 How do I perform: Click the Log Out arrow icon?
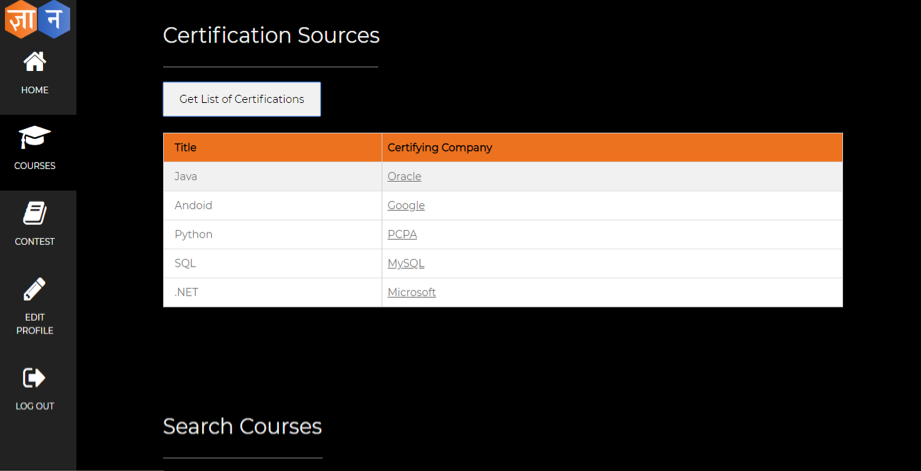click(x=35, y=378)
